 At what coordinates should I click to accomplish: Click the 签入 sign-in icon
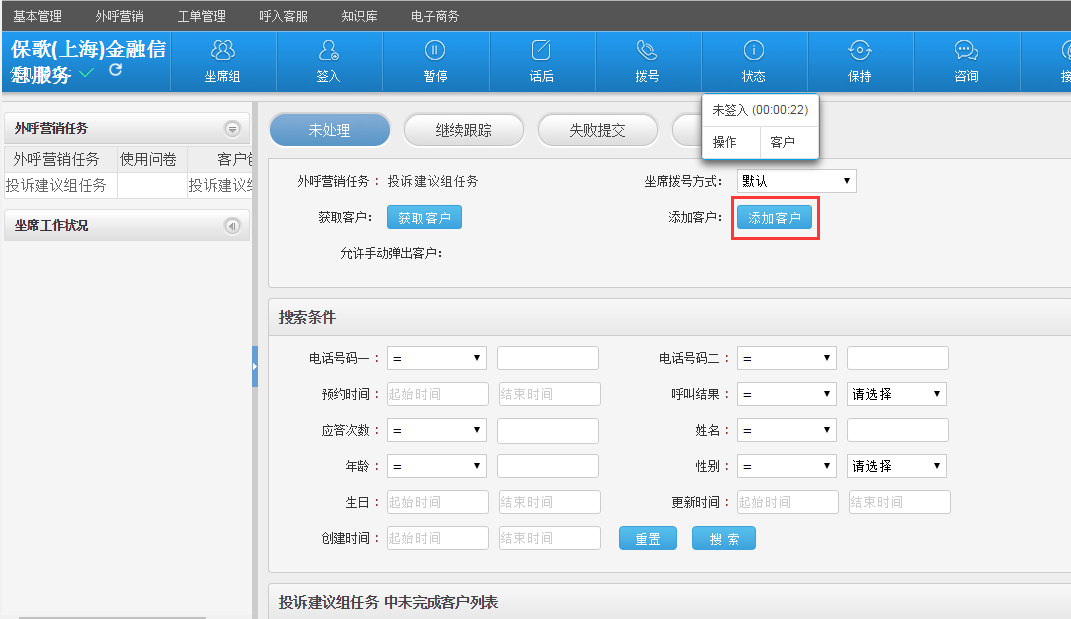(328, 50)
